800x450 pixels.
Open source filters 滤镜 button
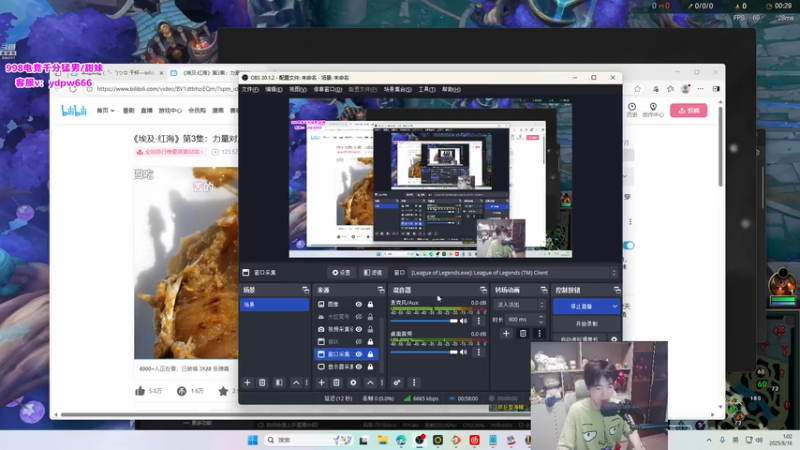pos(372,273)
